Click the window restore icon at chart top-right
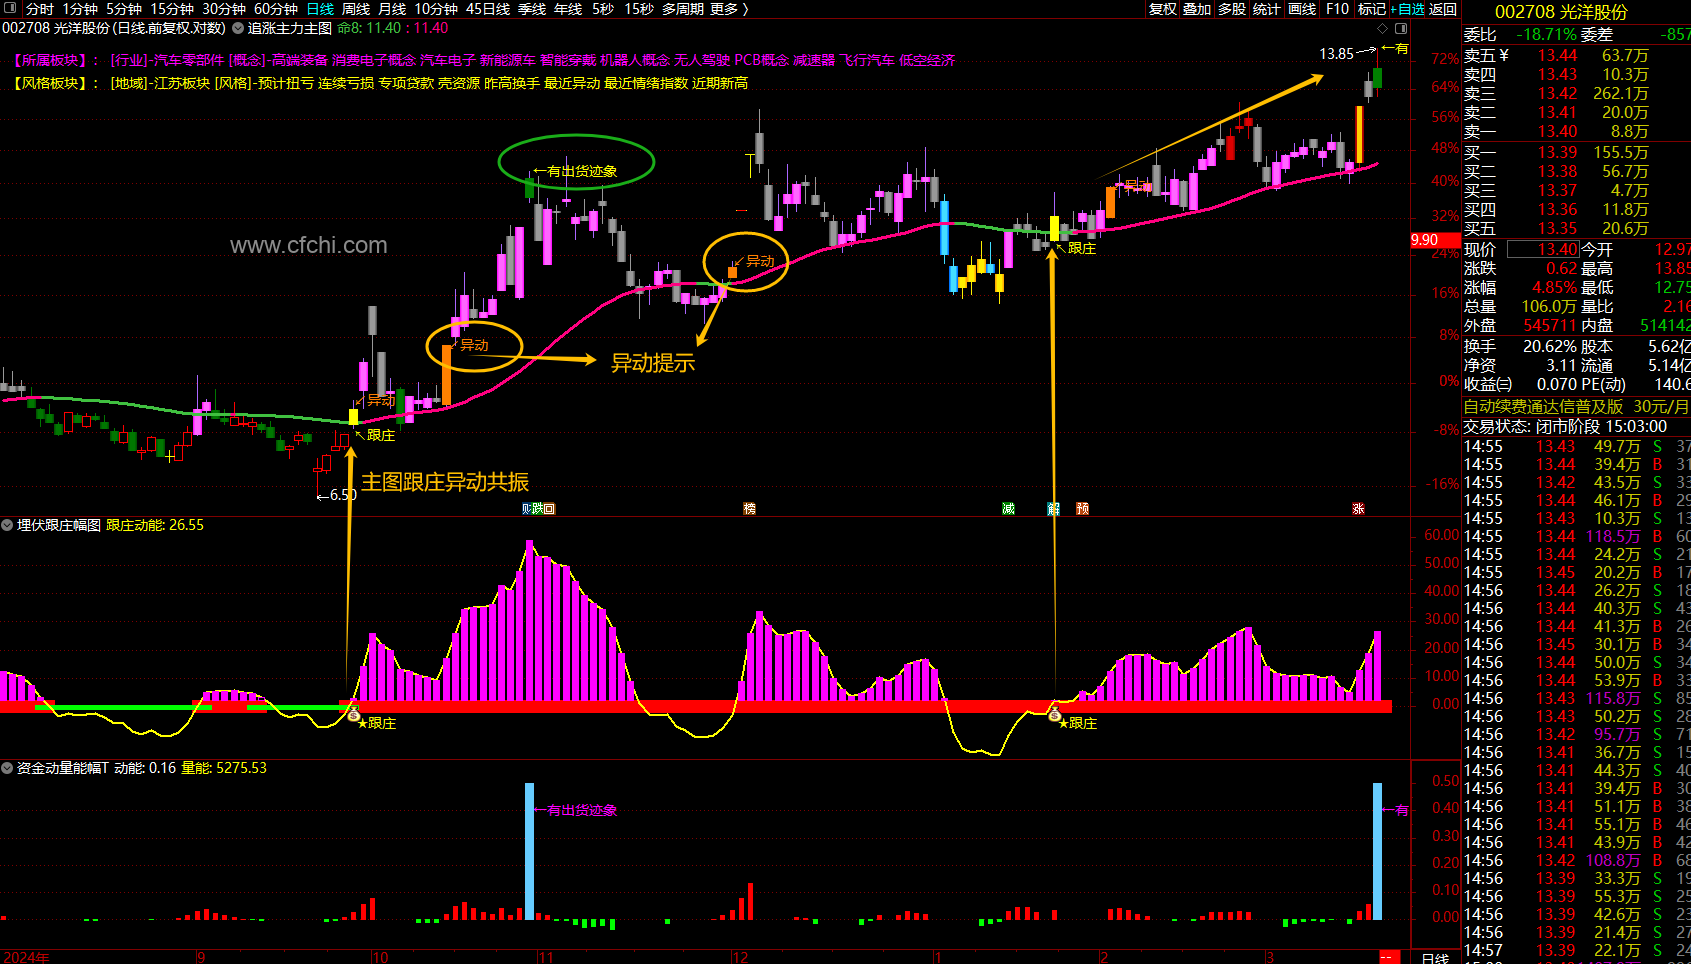Screen dimensions: 1691x964 click(x=1401, y=28)
